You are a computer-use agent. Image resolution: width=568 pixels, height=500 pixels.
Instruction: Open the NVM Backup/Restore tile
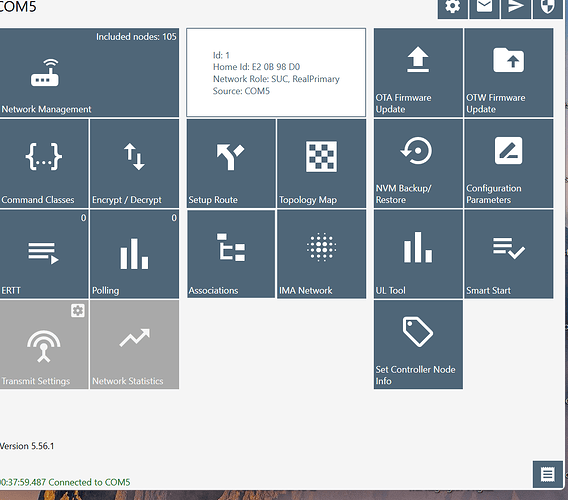point(418,163)
